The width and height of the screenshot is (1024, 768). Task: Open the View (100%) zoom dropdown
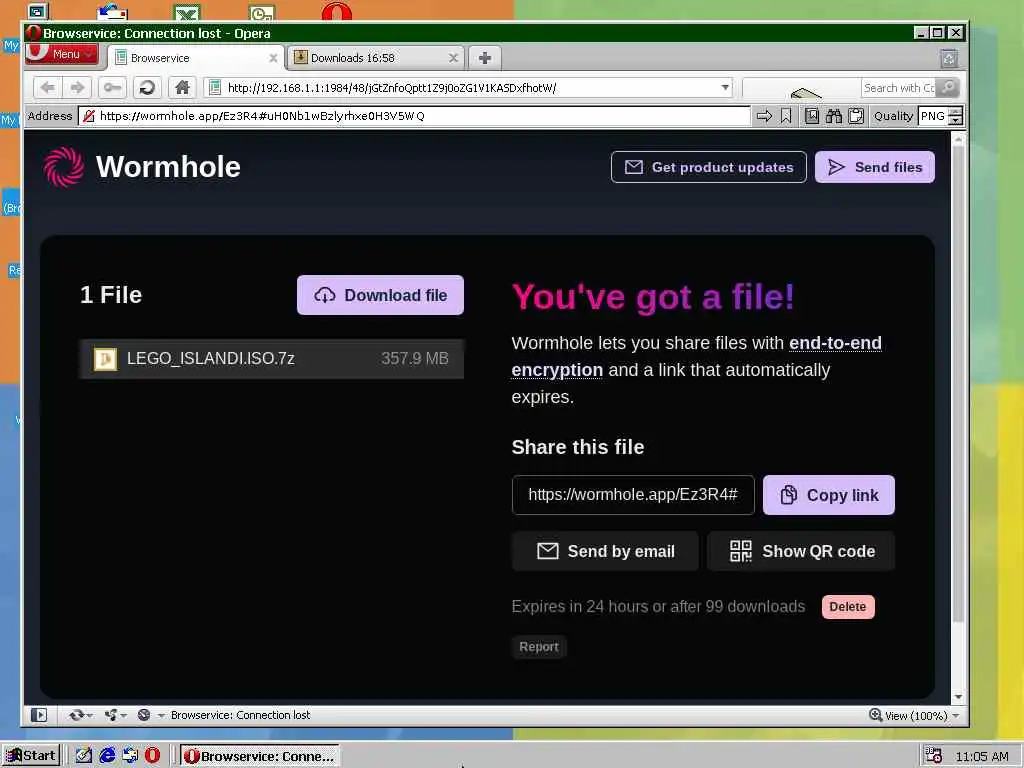pyautogui.click(x=914, y=716)
